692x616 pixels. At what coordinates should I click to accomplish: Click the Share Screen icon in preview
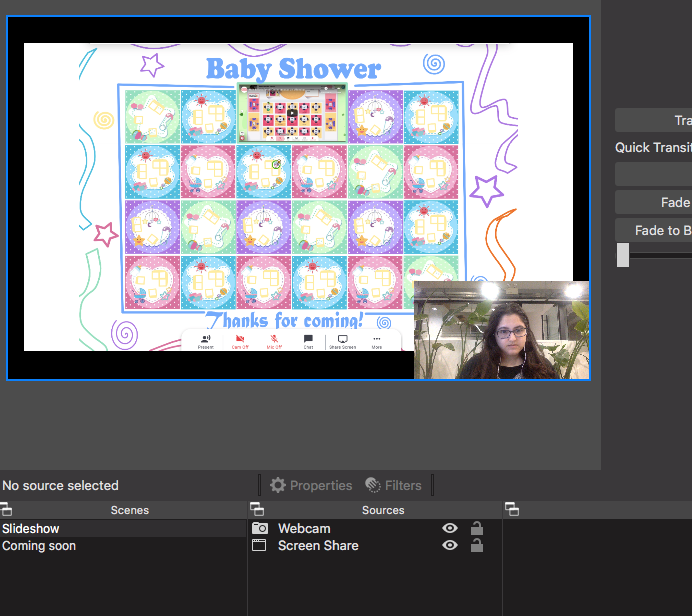(342, 340)
